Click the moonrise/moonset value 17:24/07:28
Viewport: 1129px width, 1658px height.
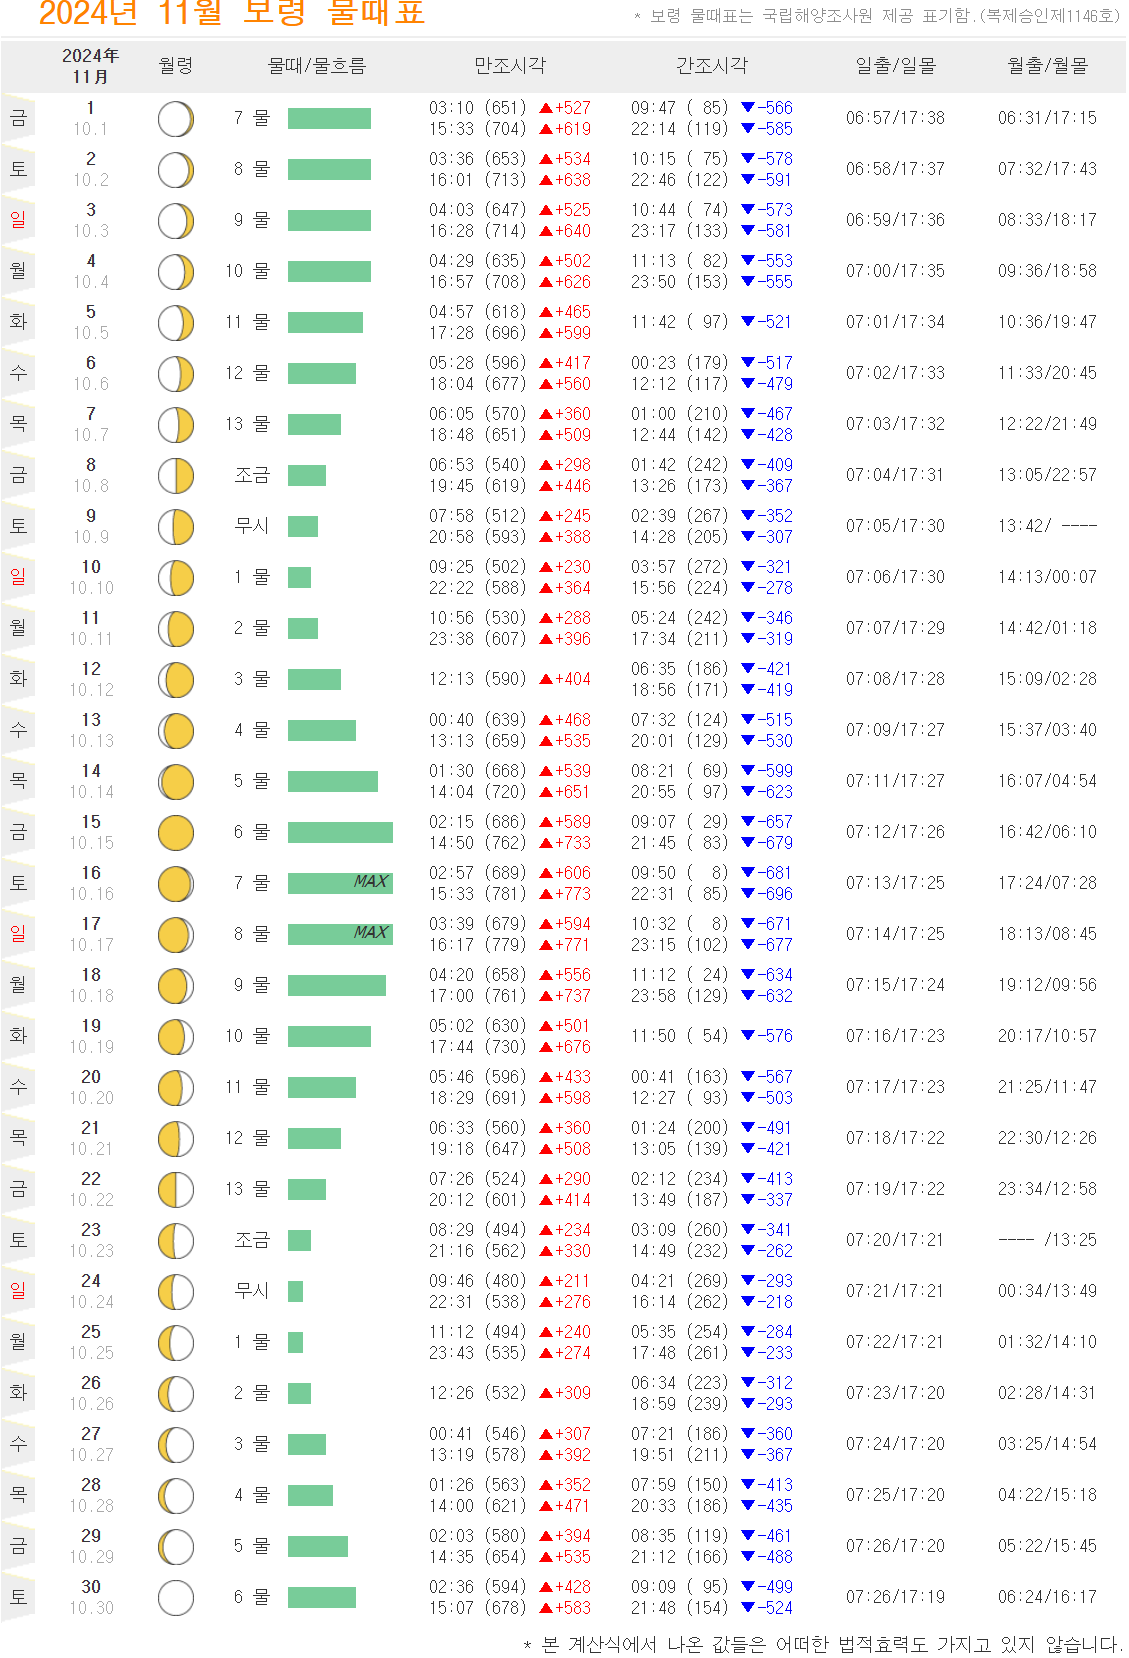coord(1047,883)
